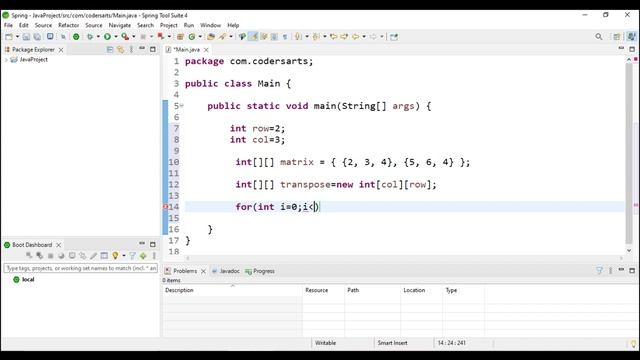The image size is (640, 360).
Task: Open the Back navigation history dropdown
Action: coord(364,37)
